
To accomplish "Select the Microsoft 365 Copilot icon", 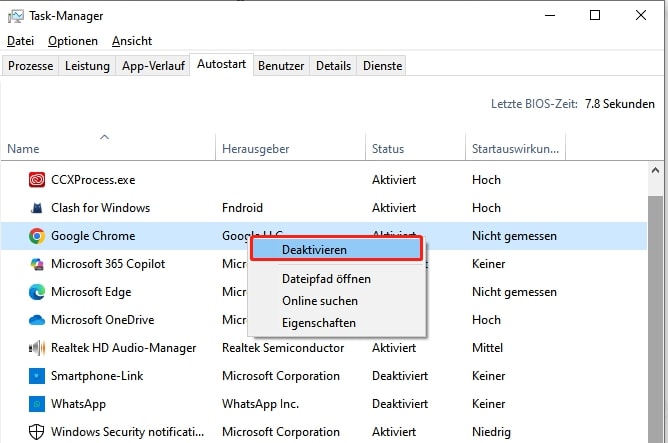I will tap(37, 264).
